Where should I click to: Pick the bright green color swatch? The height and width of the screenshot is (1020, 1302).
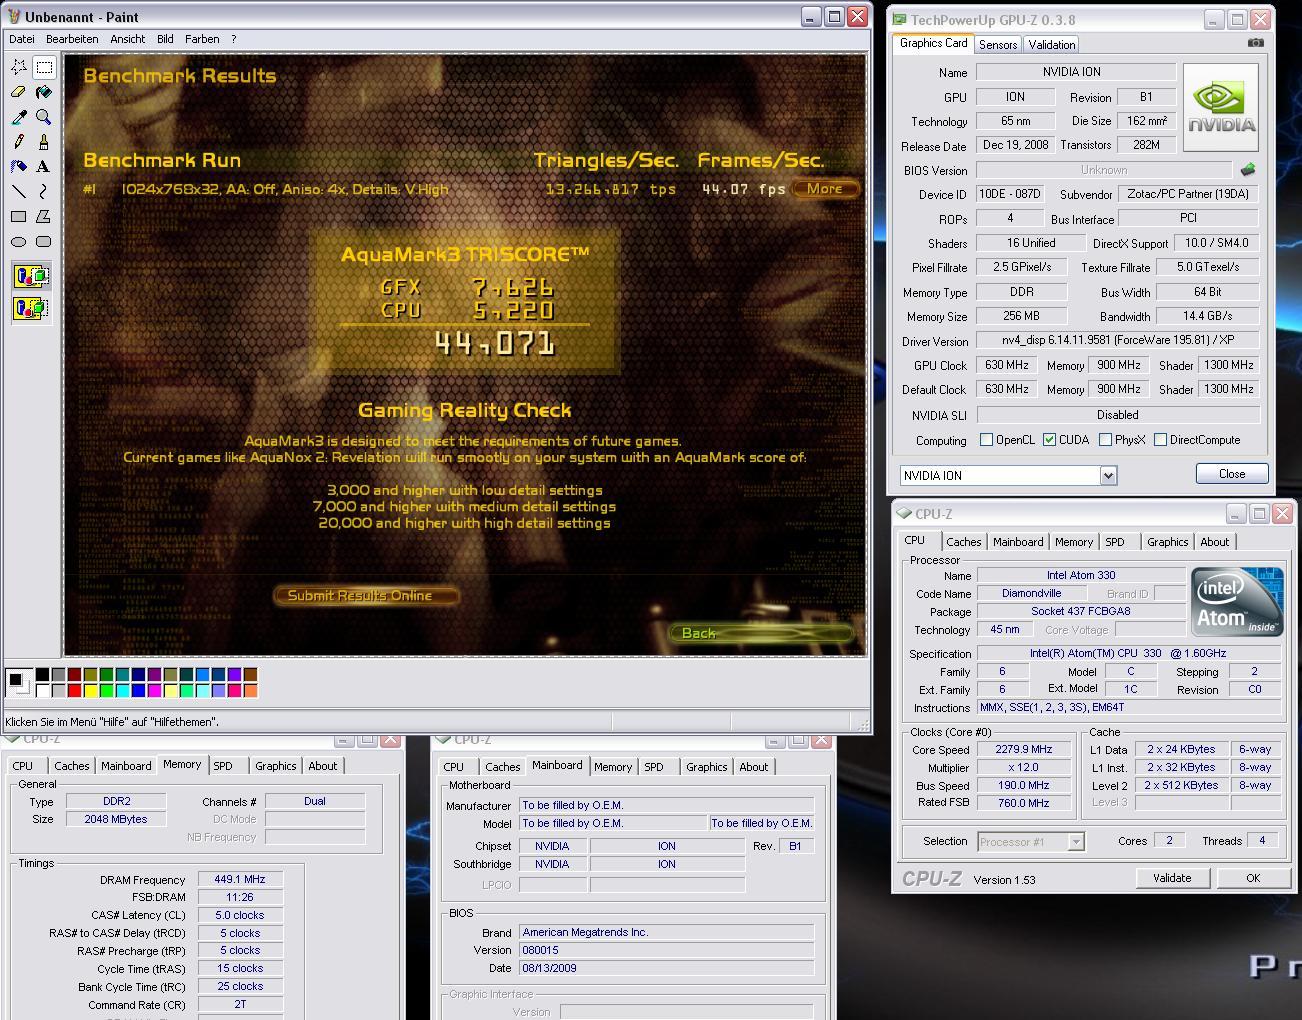tap(107, 691)
